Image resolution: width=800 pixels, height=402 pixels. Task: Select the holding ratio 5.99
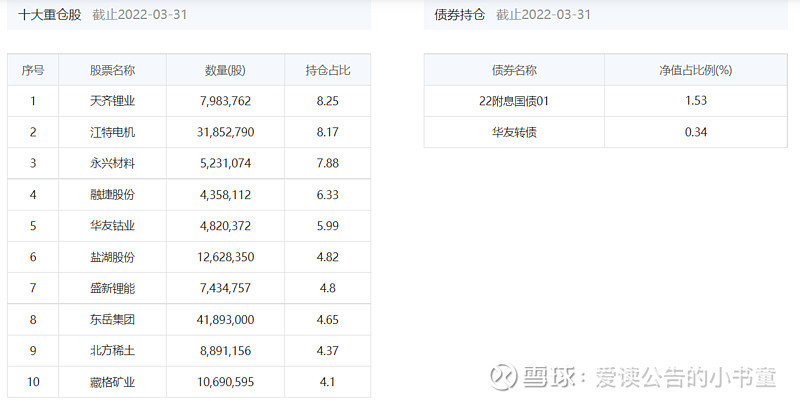pos(328,225)
